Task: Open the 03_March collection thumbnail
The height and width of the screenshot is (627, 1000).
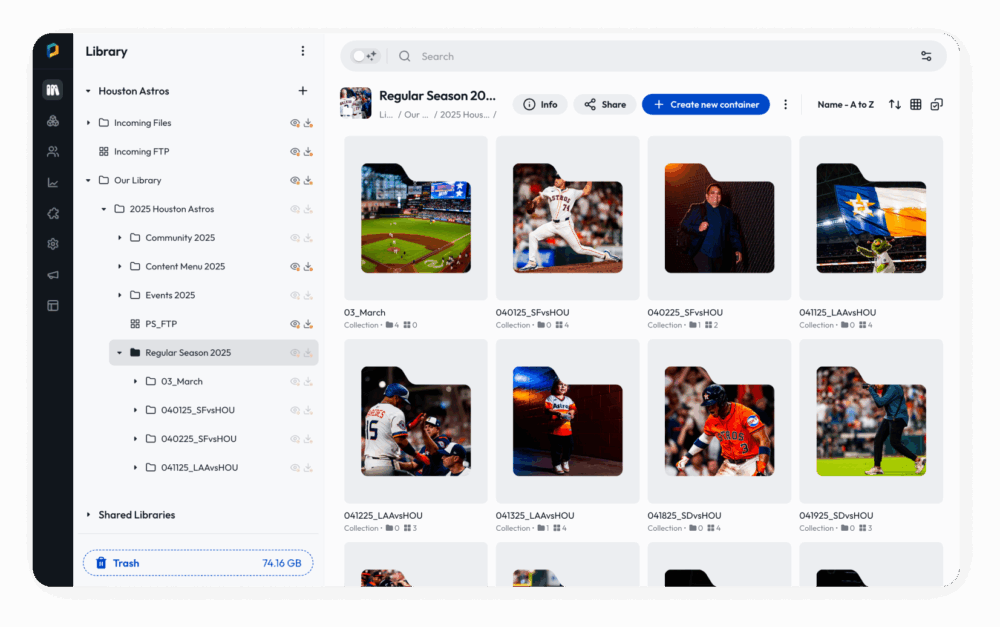Action: pyautogui.click(x=416, y=218)
